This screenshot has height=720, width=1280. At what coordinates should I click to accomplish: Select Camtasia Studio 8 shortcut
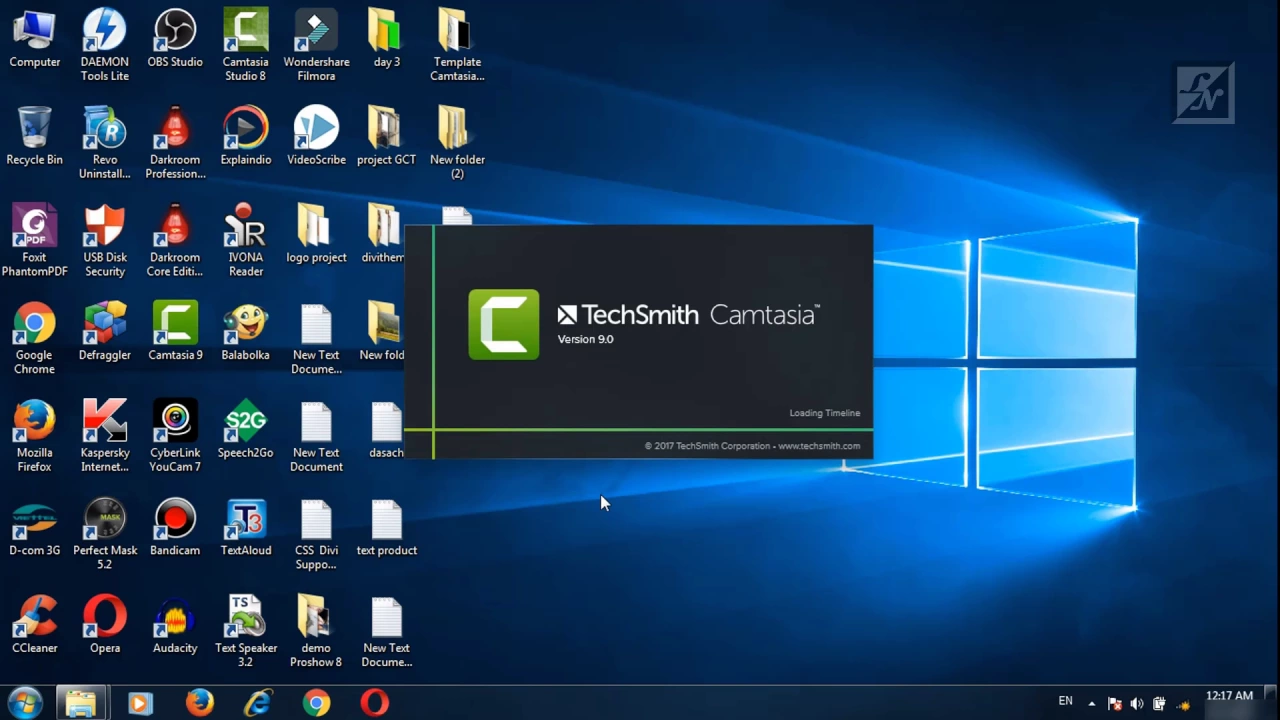(x=246, y=46)
